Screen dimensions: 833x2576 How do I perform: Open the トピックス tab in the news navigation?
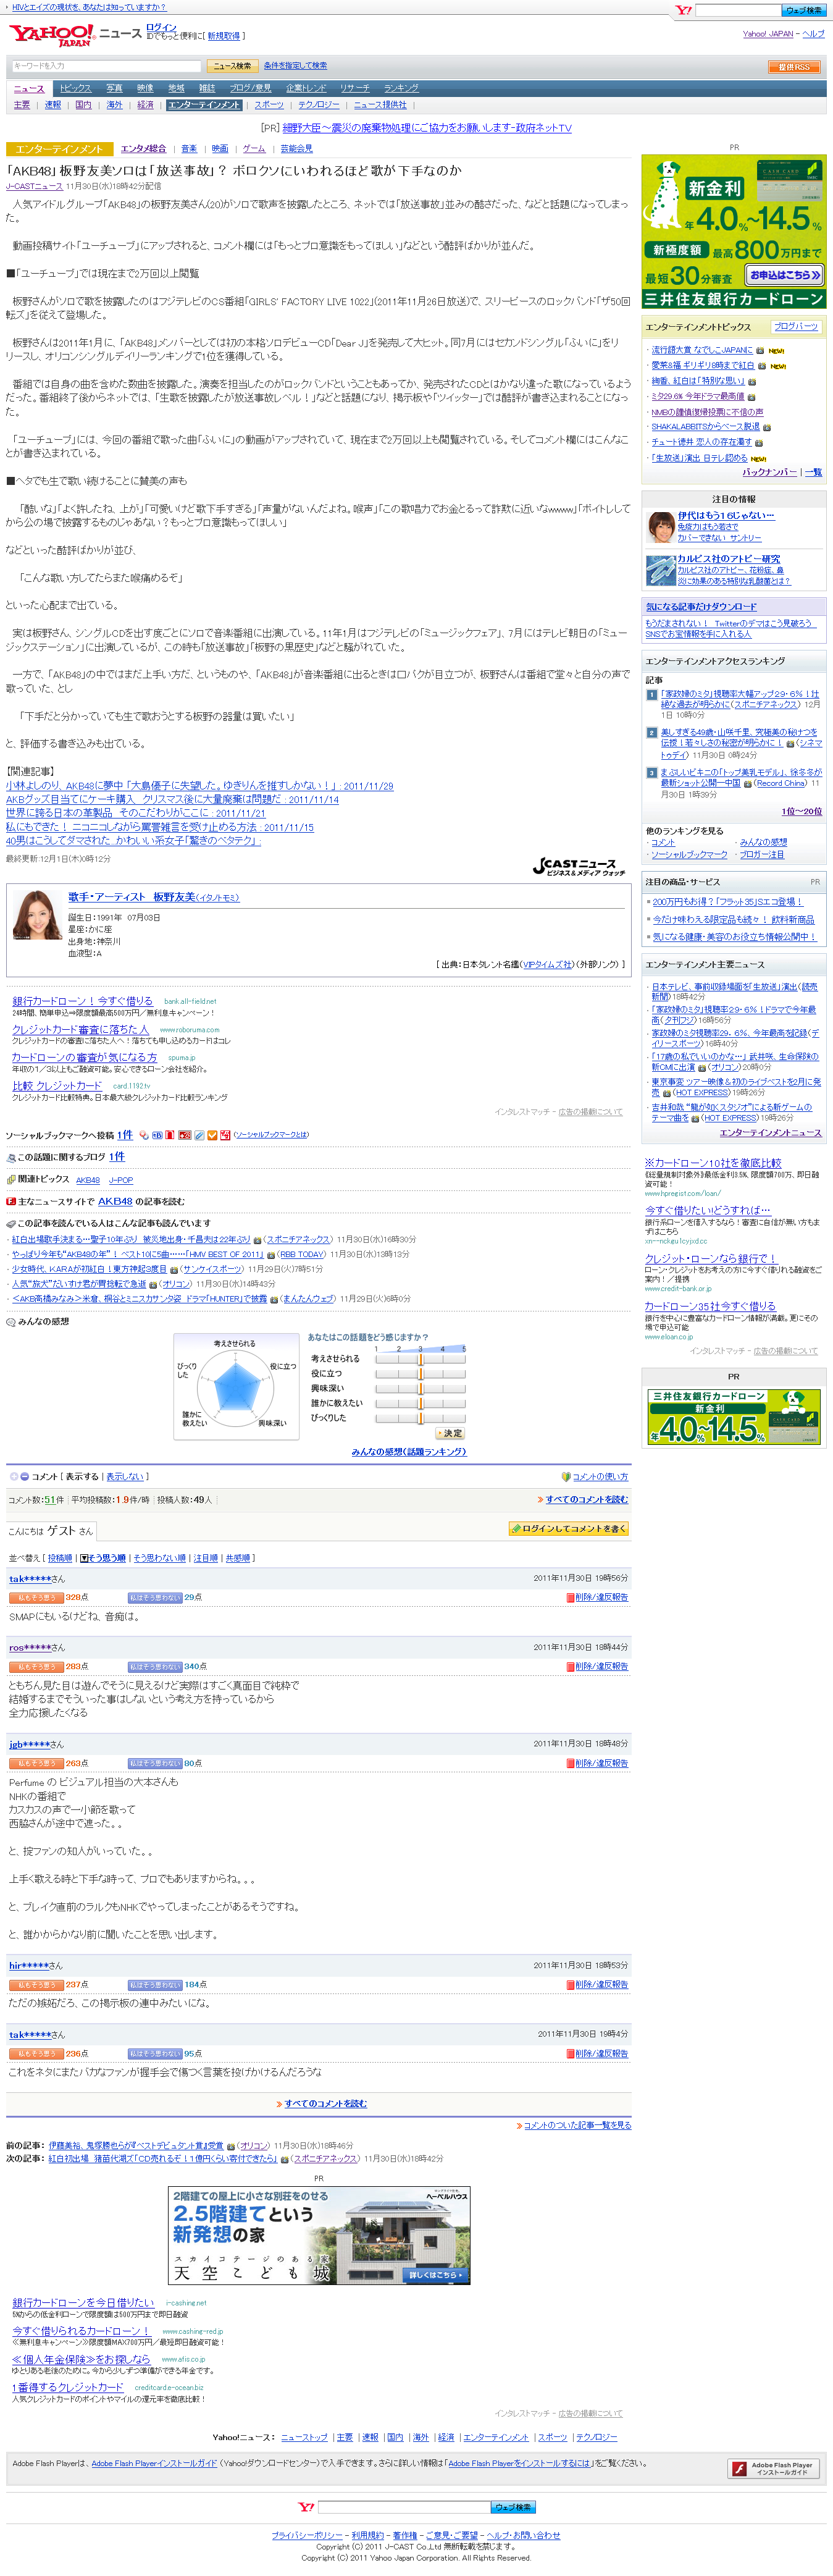(x=75, y=89)
